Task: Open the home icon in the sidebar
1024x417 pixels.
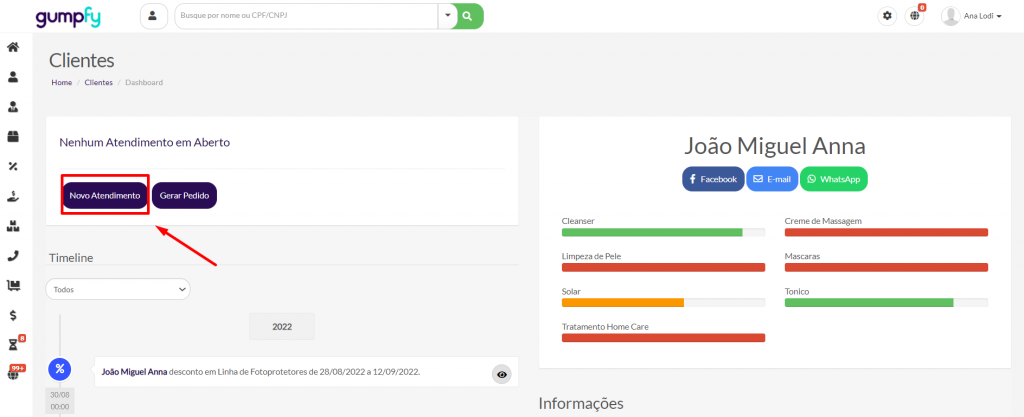Action: [13, 47]
